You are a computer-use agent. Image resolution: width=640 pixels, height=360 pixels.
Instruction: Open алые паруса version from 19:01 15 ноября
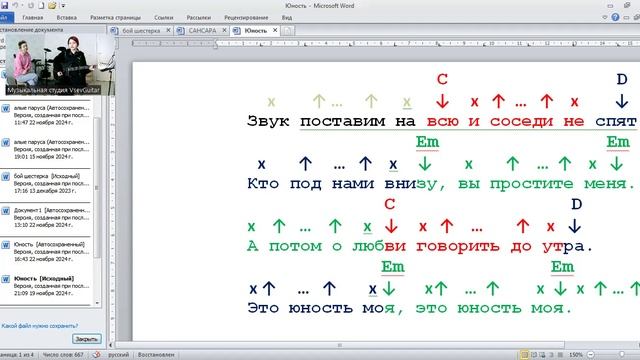click(x=46, y=149)
